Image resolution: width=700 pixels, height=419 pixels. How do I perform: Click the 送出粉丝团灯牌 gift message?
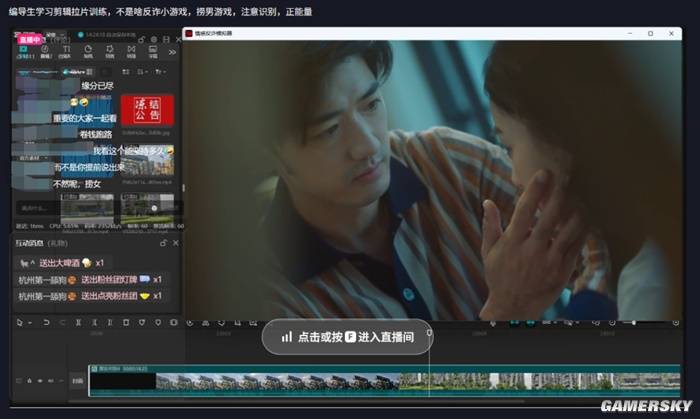pyautogui.click(x=90, y=280)
